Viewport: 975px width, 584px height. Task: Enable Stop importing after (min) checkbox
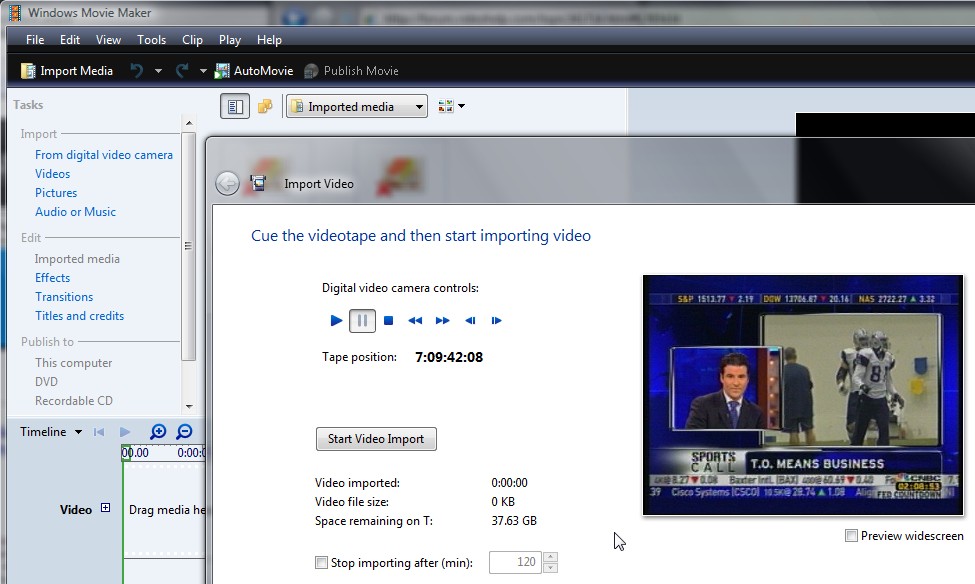pos(321,563)
